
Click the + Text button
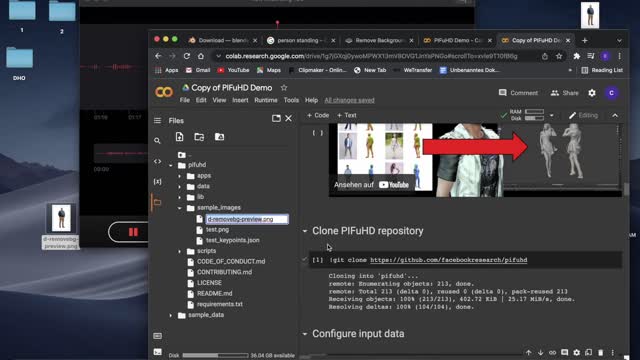click(347, 116)
